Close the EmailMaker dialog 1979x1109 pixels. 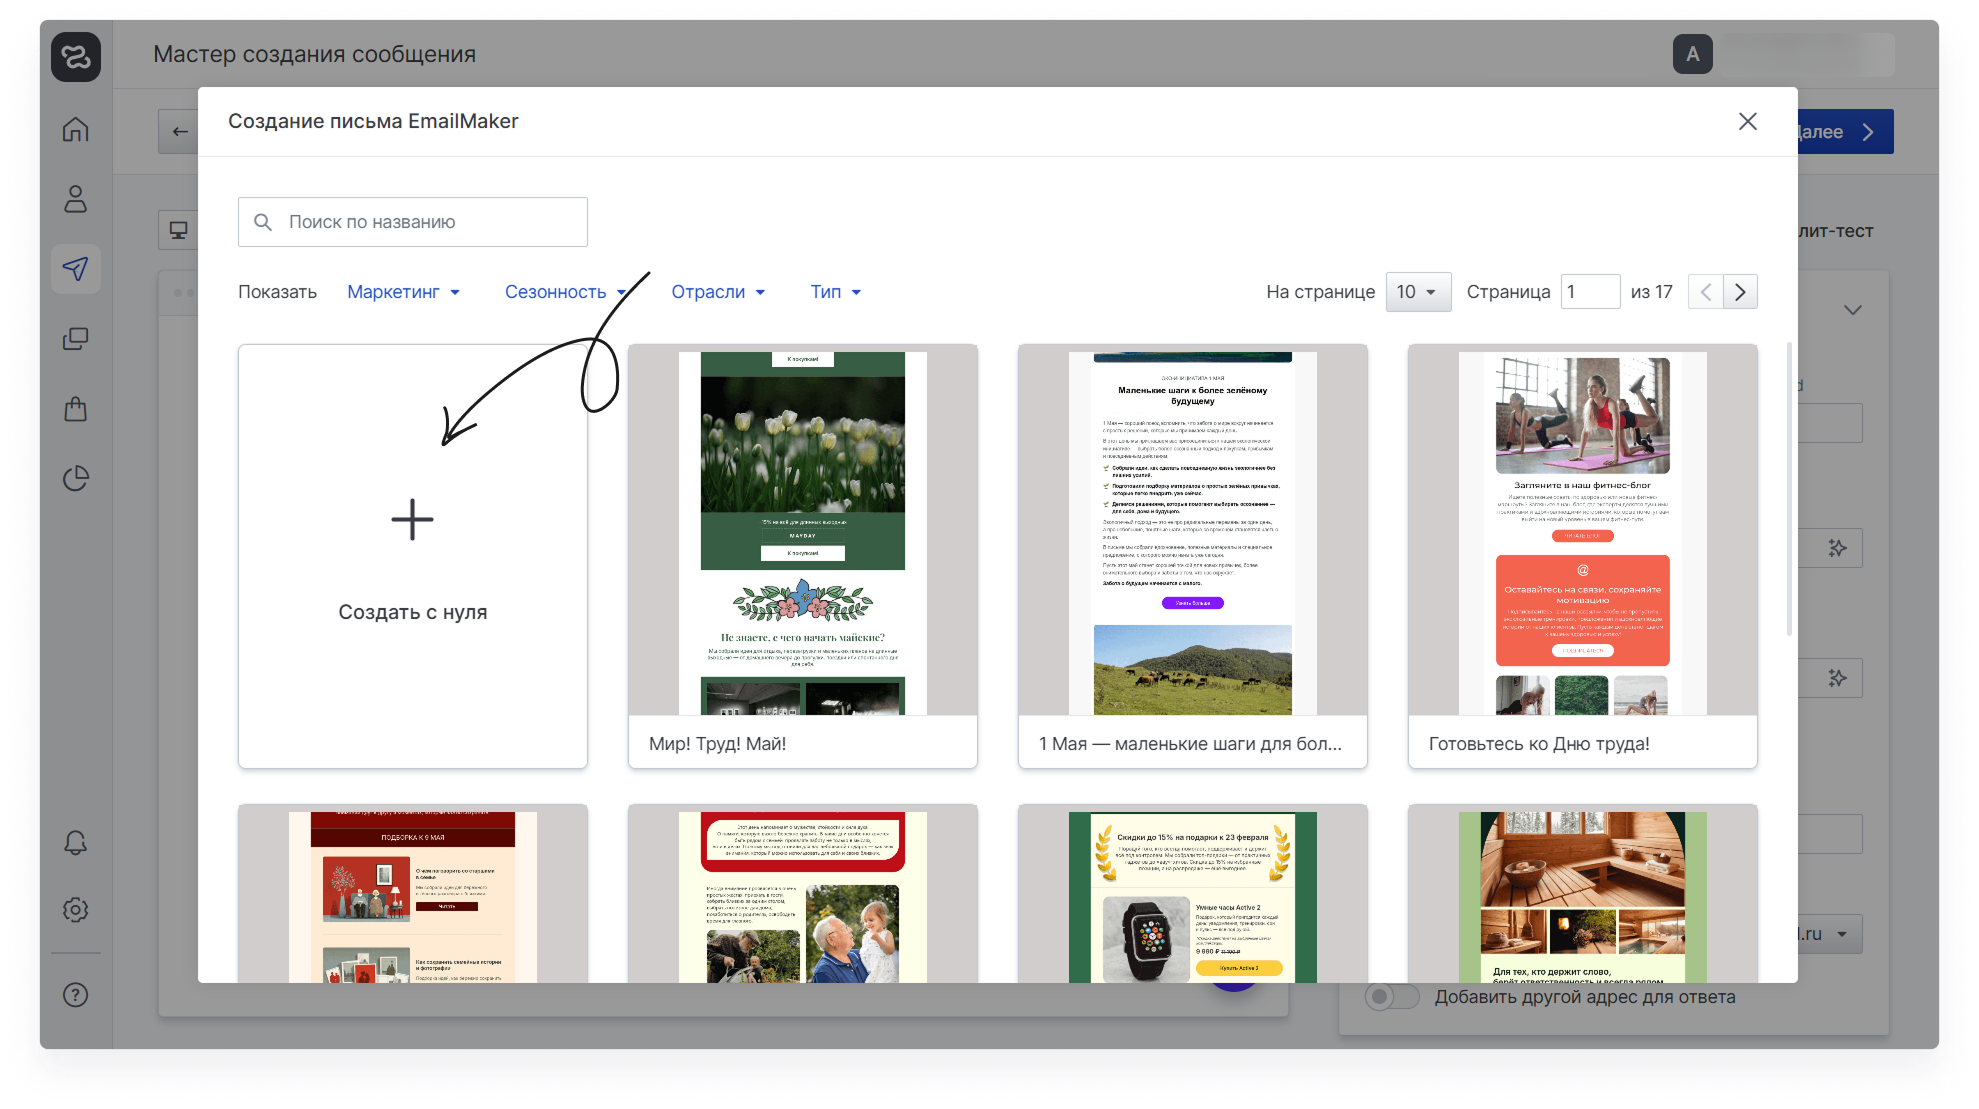1748,121
